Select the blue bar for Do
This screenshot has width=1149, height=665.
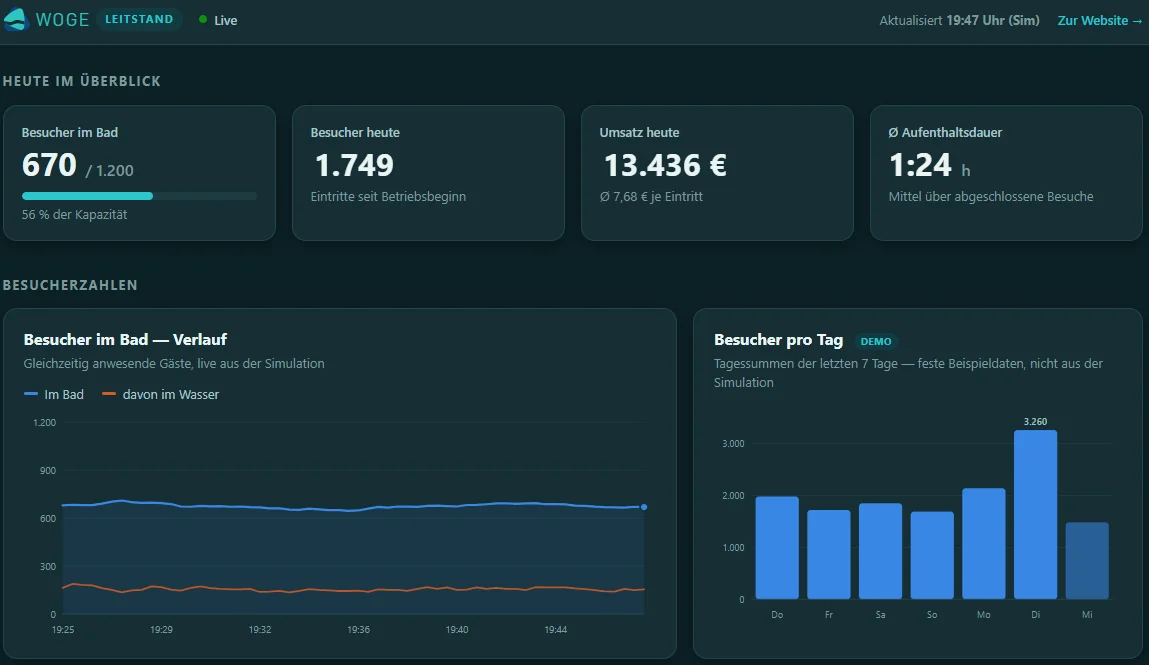click(x=777, y=548)
